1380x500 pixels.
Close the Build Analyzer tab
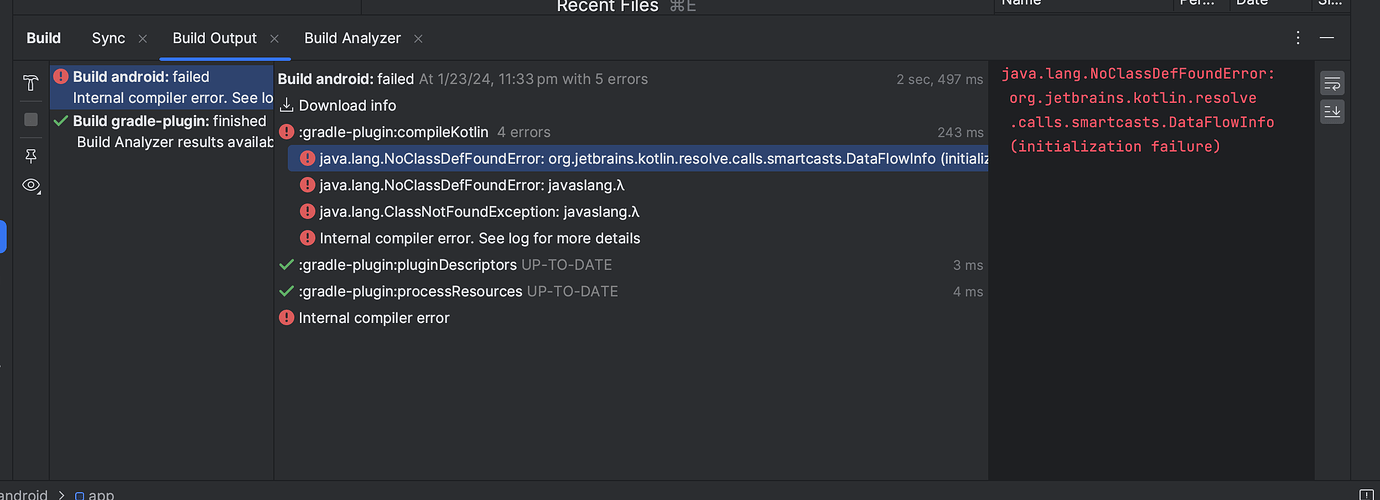418,39
